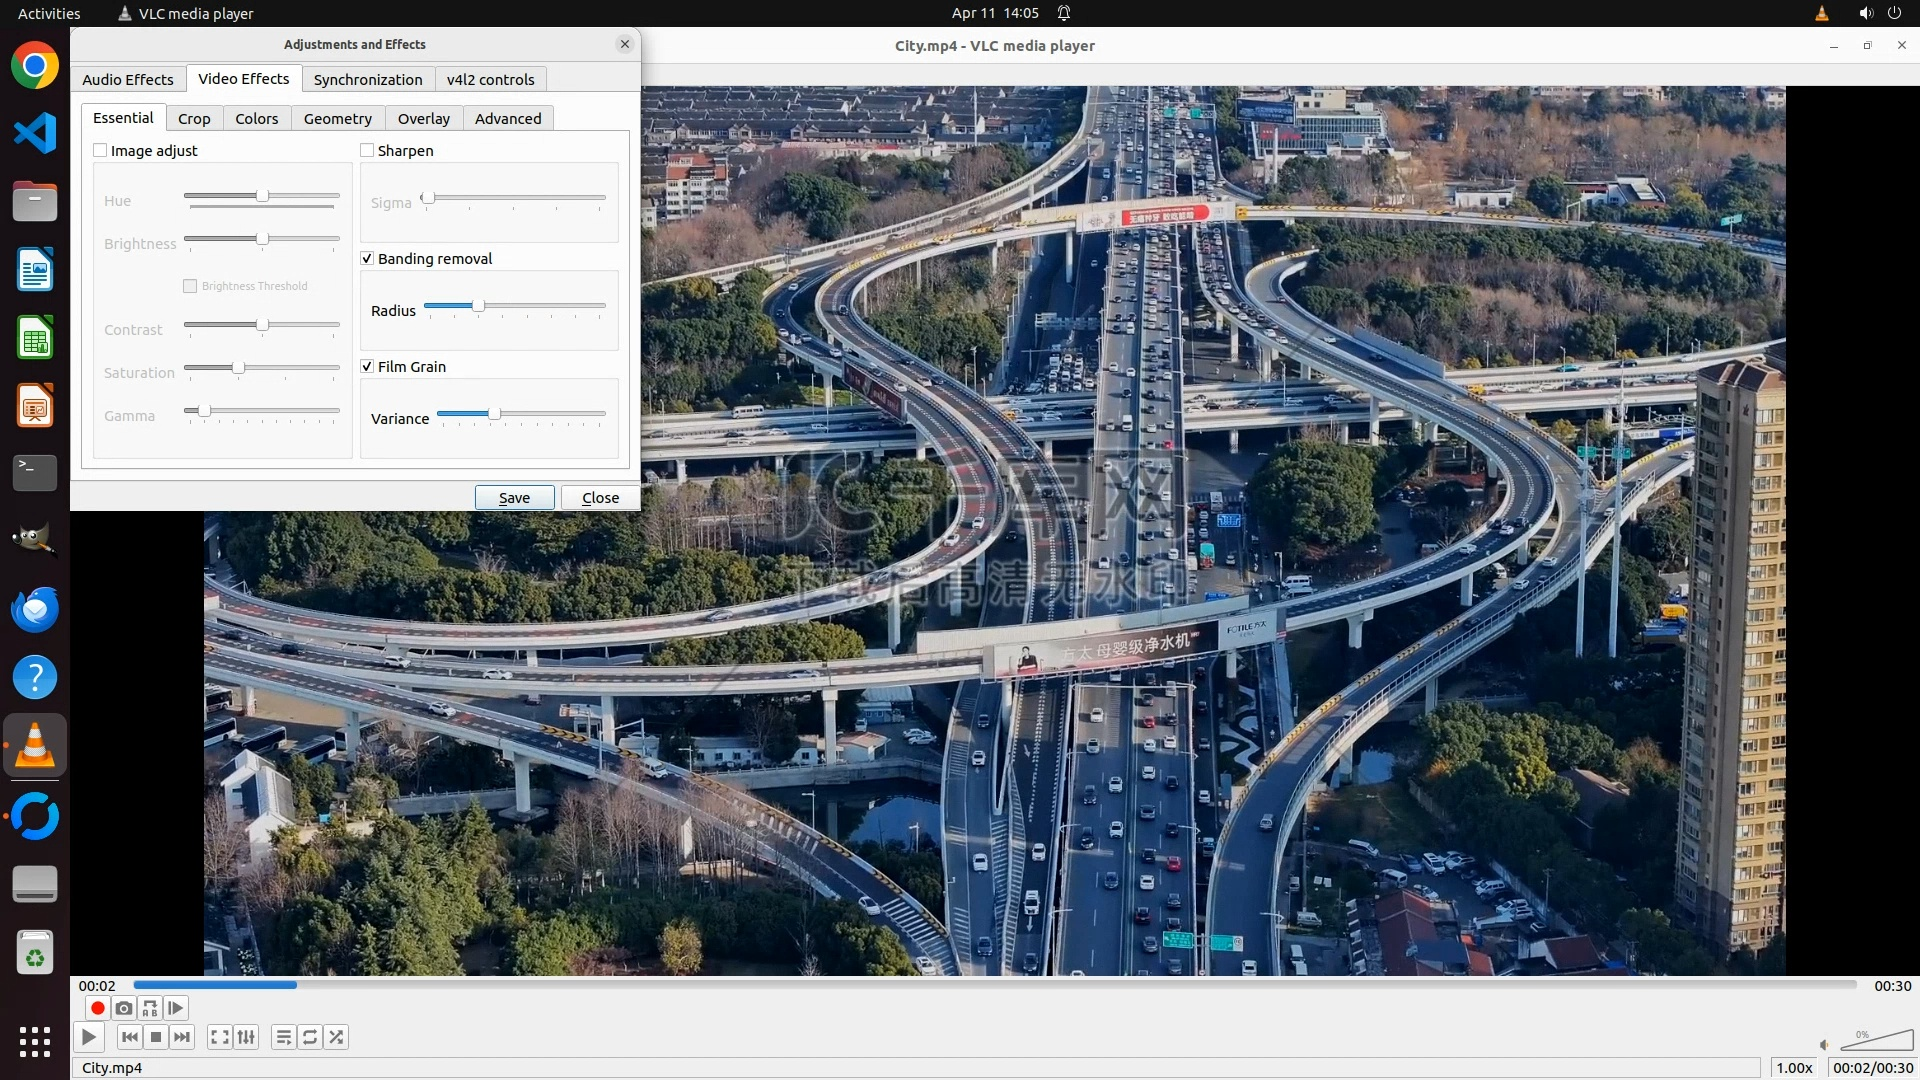
Task: Toggle fullscreen video mode
Action: (220, 1037)
